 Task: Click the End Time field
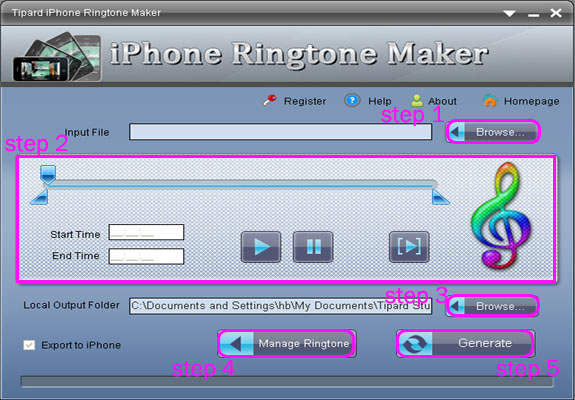(146, 256)
